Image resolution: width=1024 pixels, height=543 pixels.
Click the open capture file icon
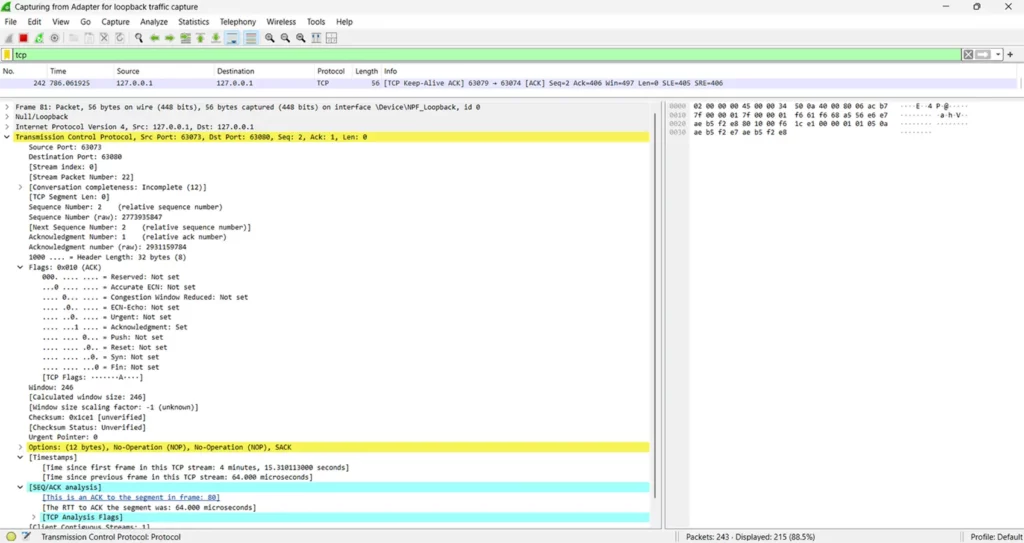pos(74,38)
